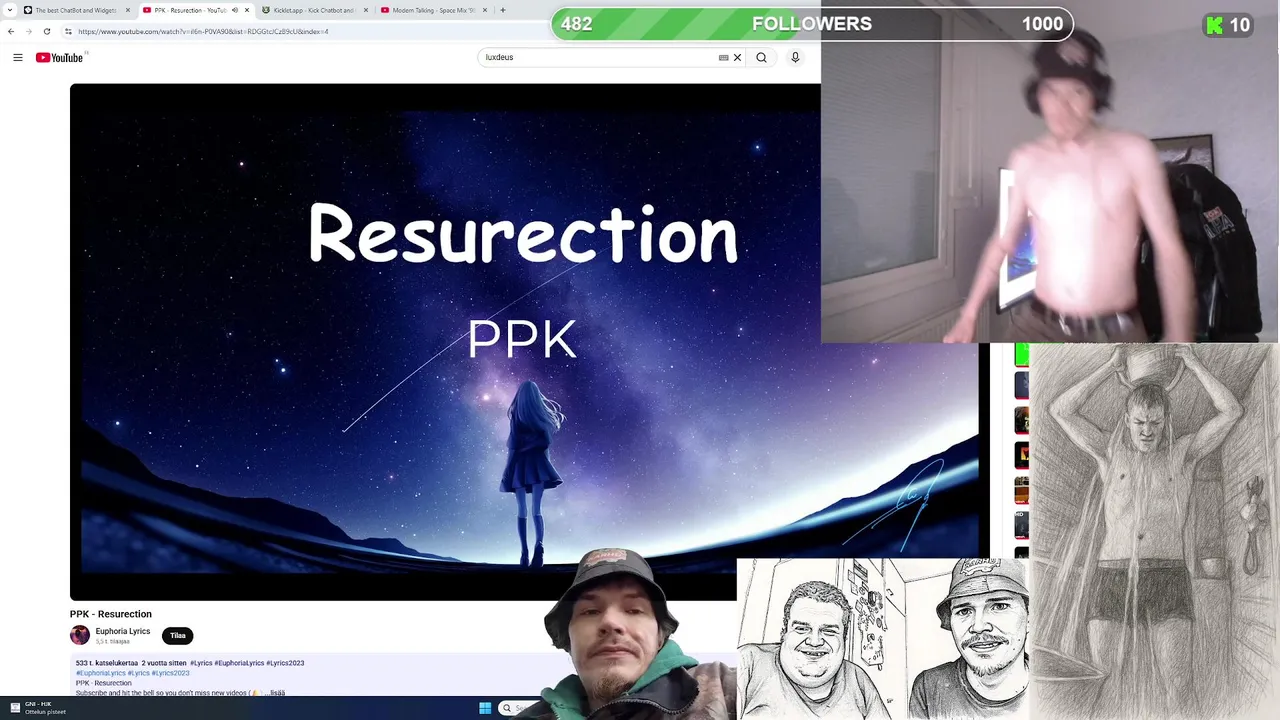Mute the PPK - Resurection tab audio icon

[235, 10]
